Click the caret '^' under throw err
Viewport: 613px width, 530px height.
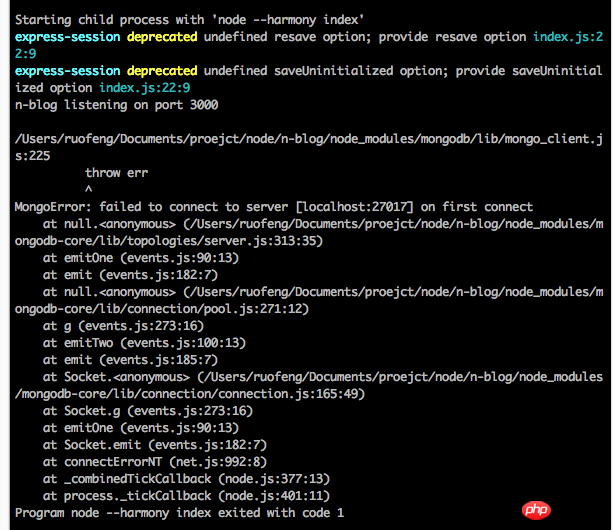89,189
